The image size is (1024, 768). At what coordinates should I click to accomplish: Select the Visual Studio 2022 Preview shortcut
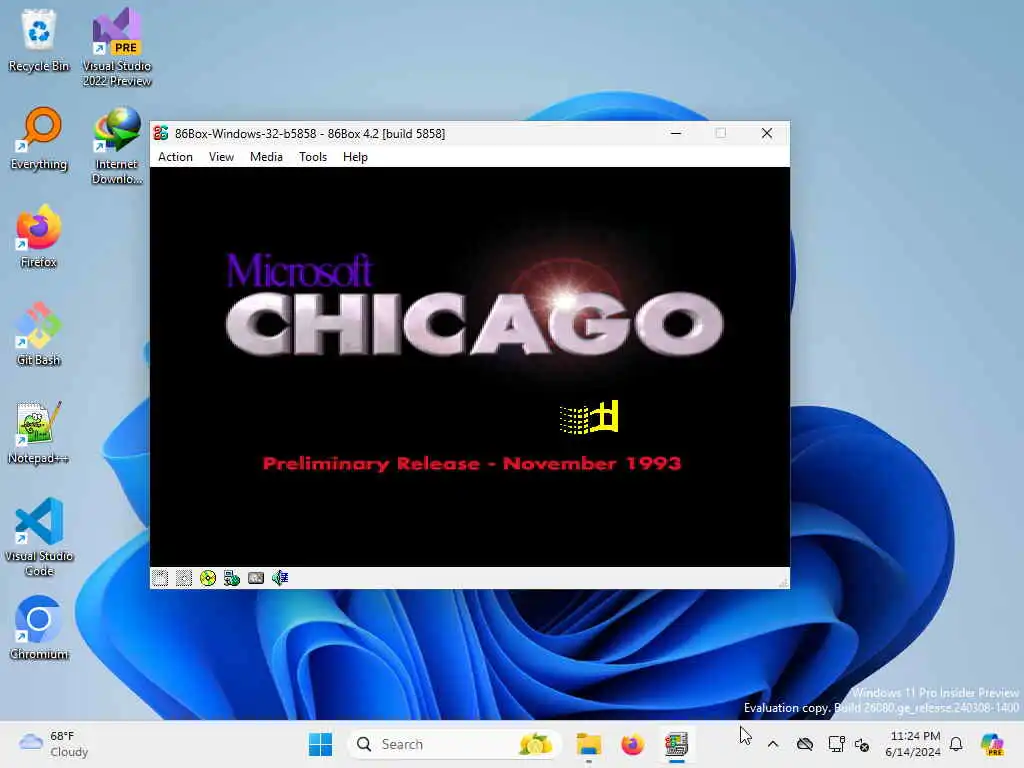(117, 47)
